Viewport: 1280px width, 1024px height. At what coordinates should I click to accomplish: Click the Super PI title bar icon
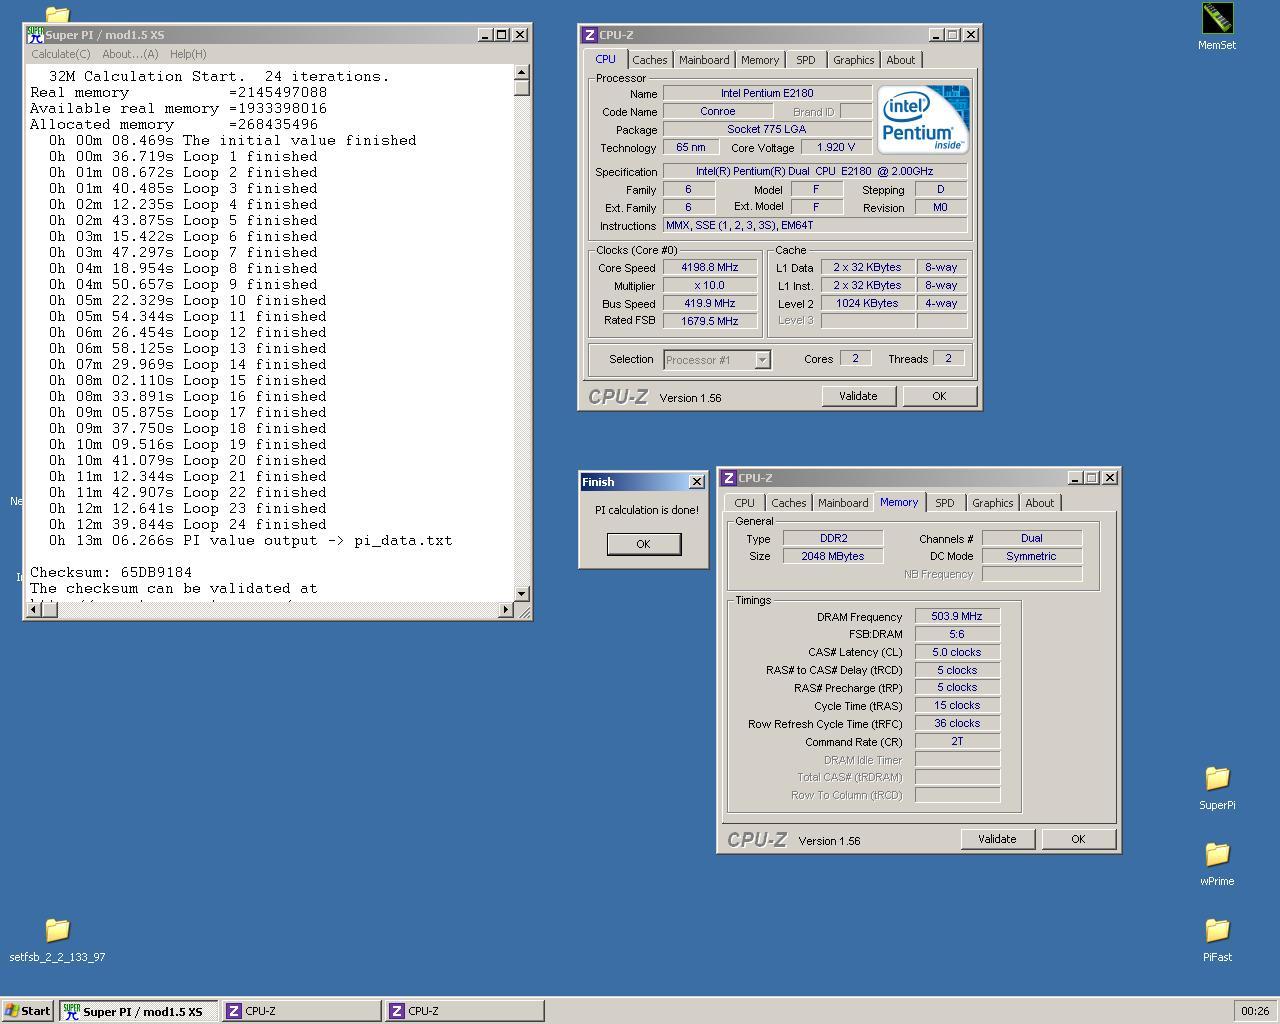[x=35, y=34]
